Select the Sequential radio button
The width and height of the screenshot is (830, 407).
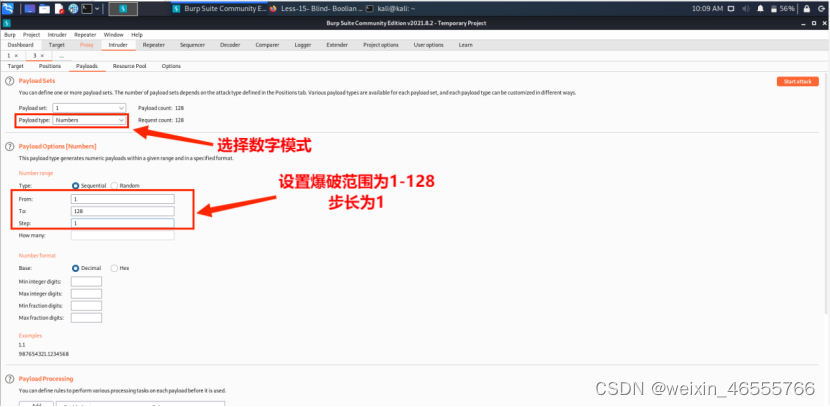tap(75, 186)
